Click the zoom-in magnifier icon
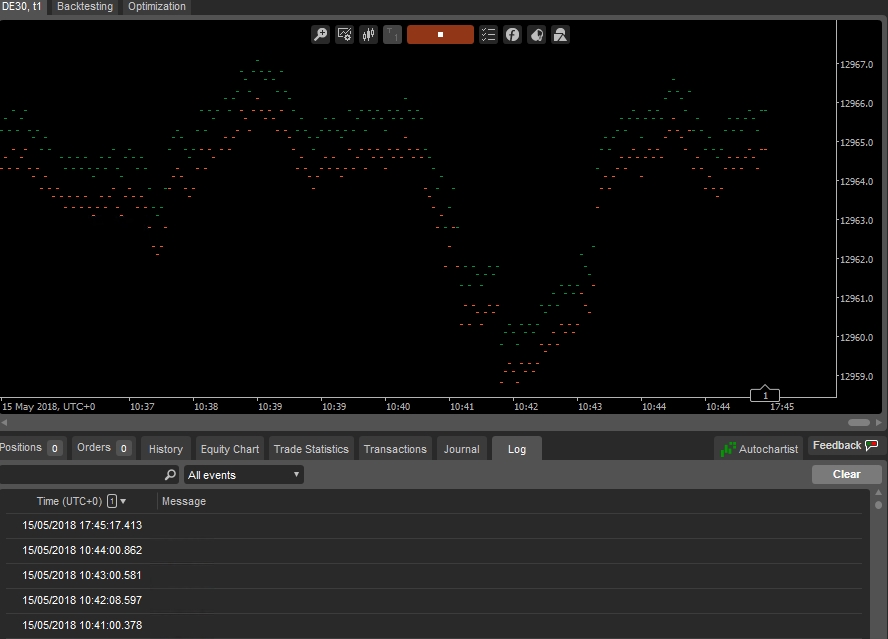This screenshot has width=888, height=639. click(321, 35)
